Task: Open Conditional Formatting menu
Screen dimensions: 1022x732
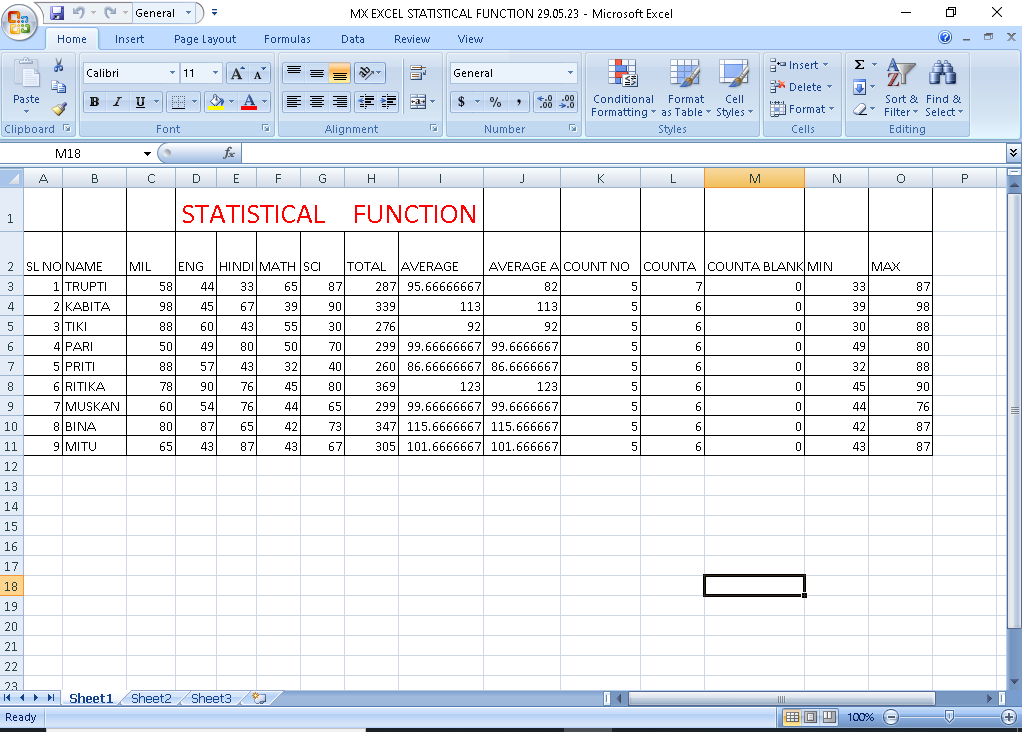Action: click(x=623, y=88)
